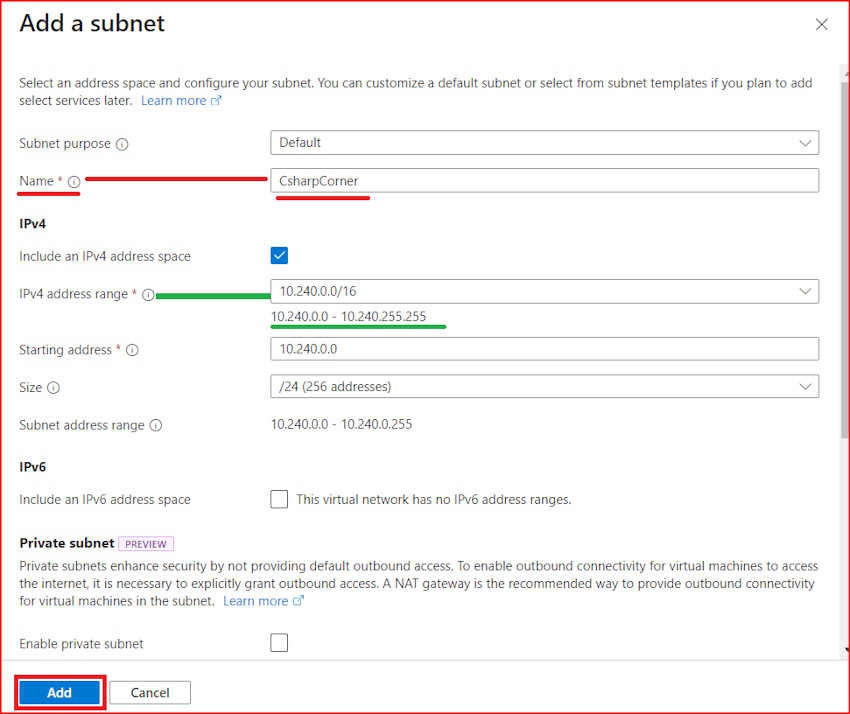Click the Name field containing CsharpCorner
The width and height of the screenshot is (850, 714).
coord(544,181)
